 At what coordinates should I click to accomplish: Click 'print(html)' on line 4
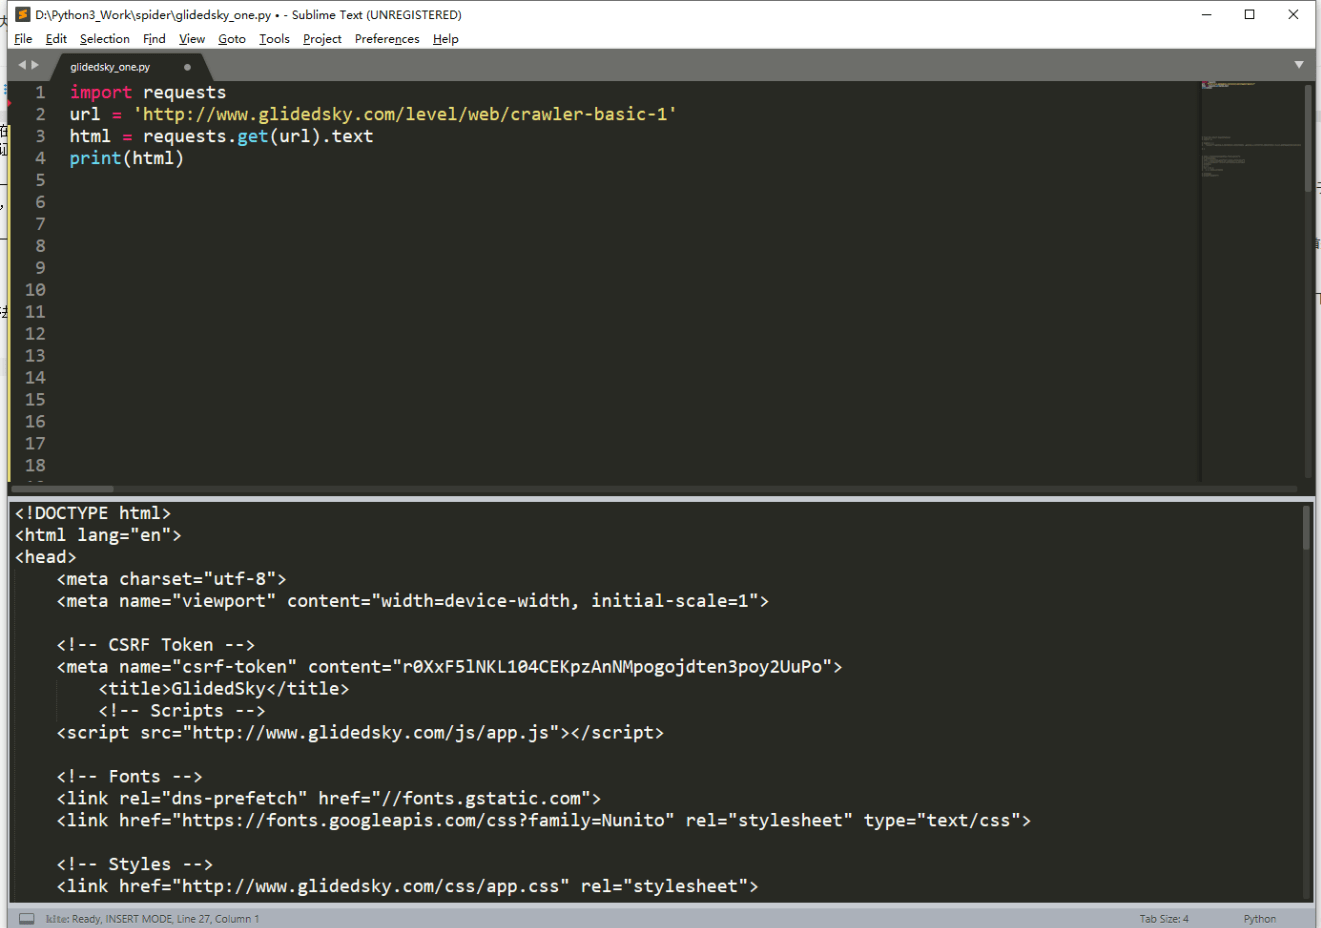pos(127,158)
